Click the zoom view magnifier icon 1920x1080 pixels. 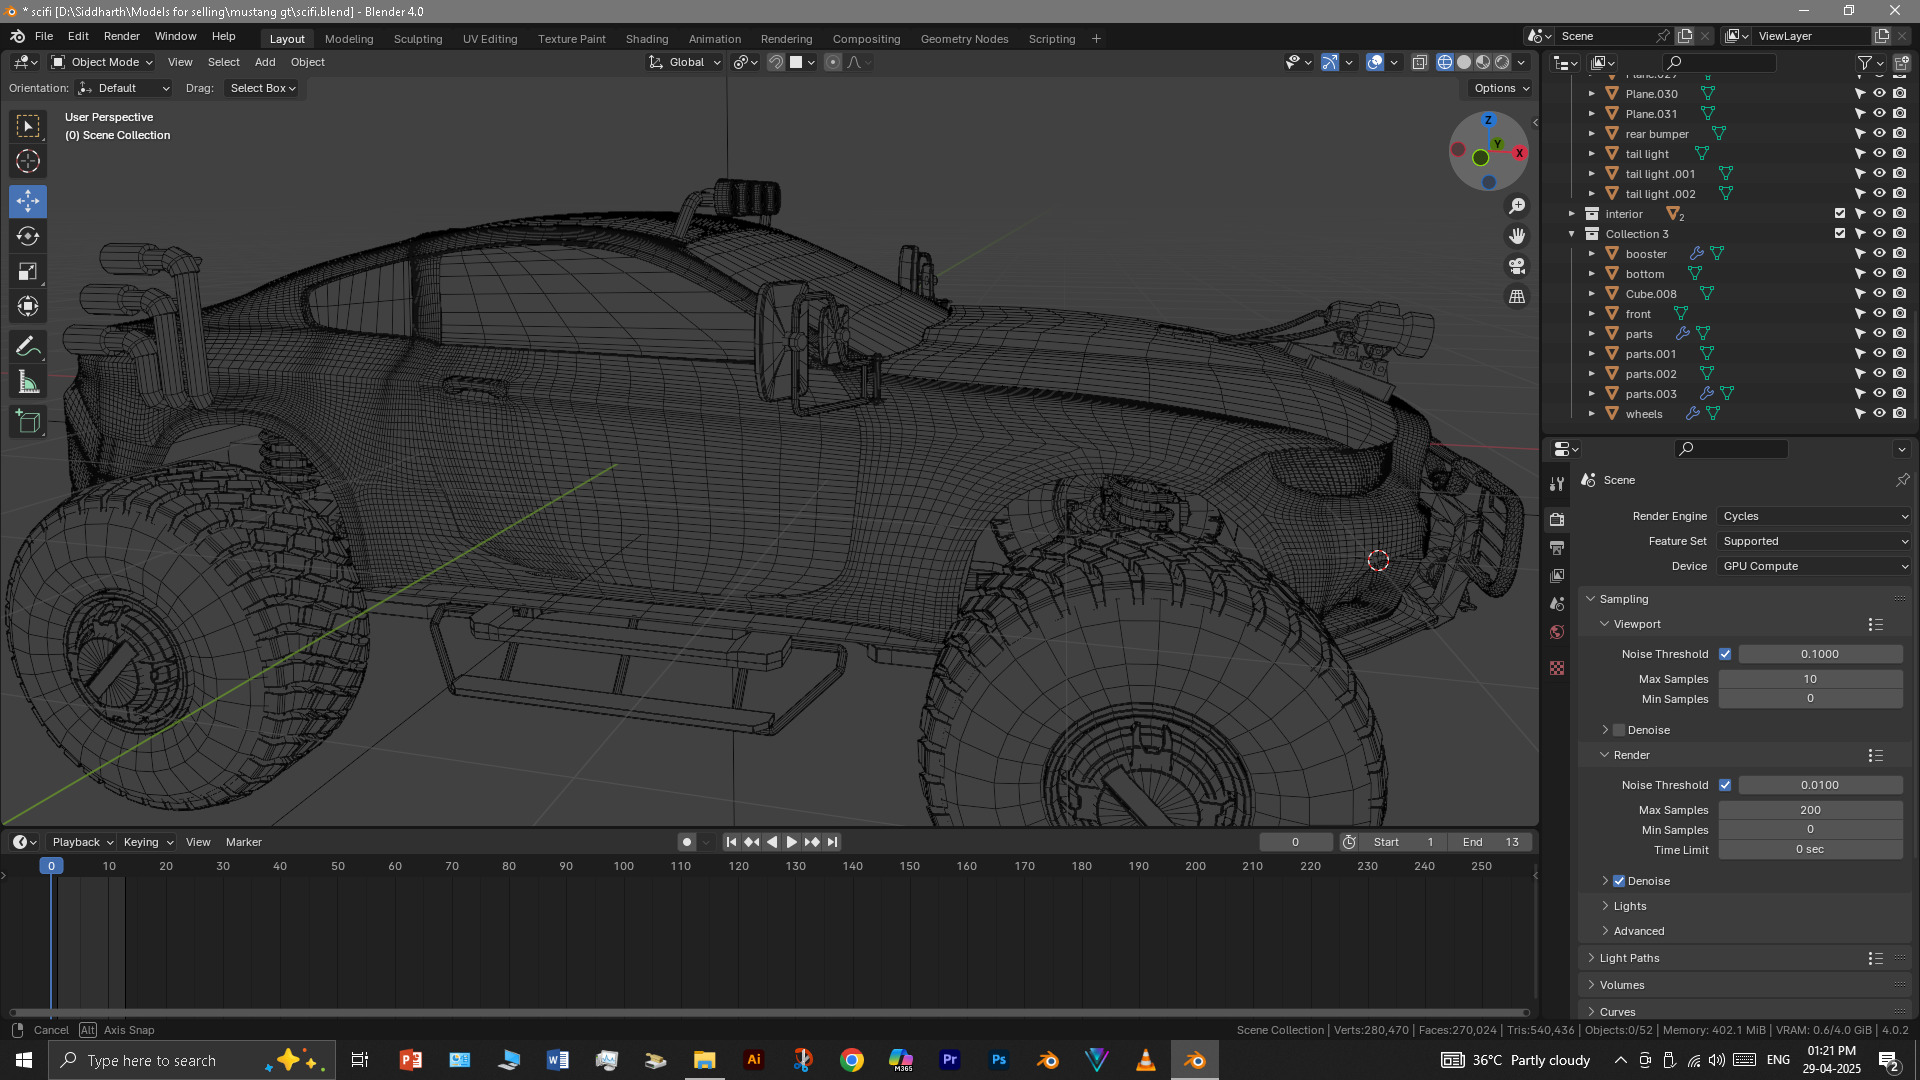(x=1517, y=206)
